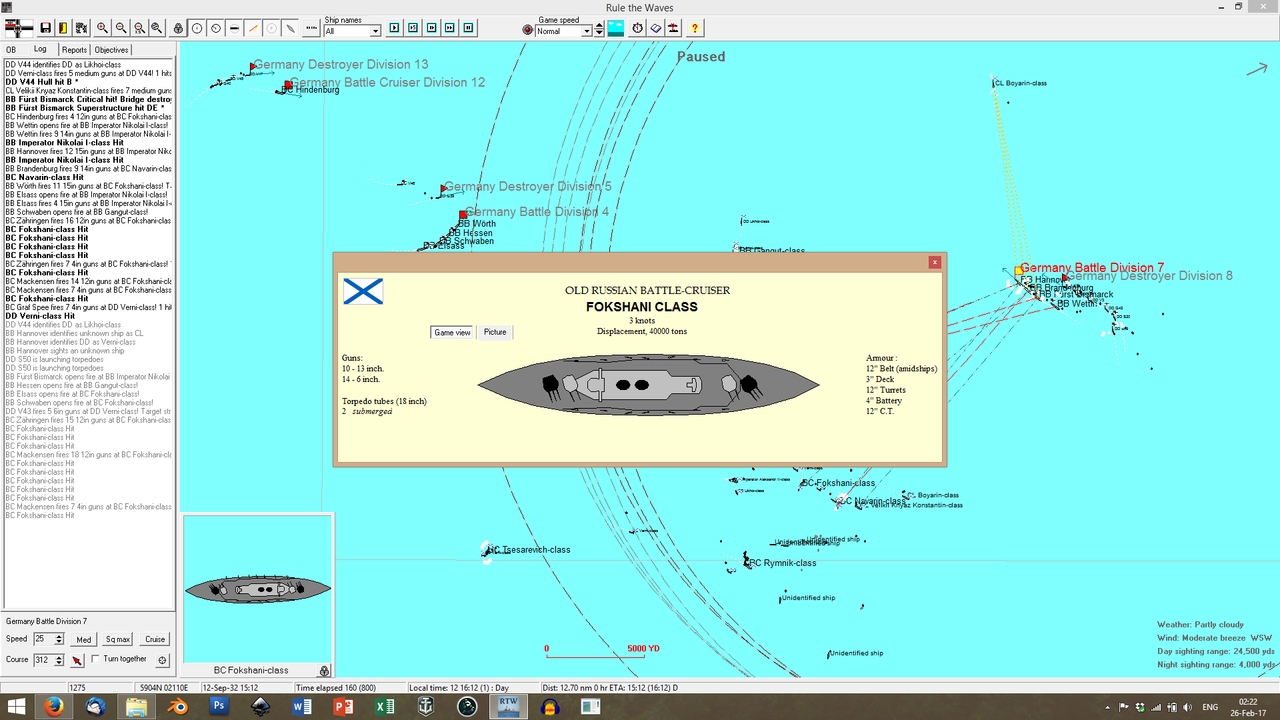Viewport: 1280px width, 720px height.
Task: Click the zoom in magnifier icon
Action: [101, 28]
